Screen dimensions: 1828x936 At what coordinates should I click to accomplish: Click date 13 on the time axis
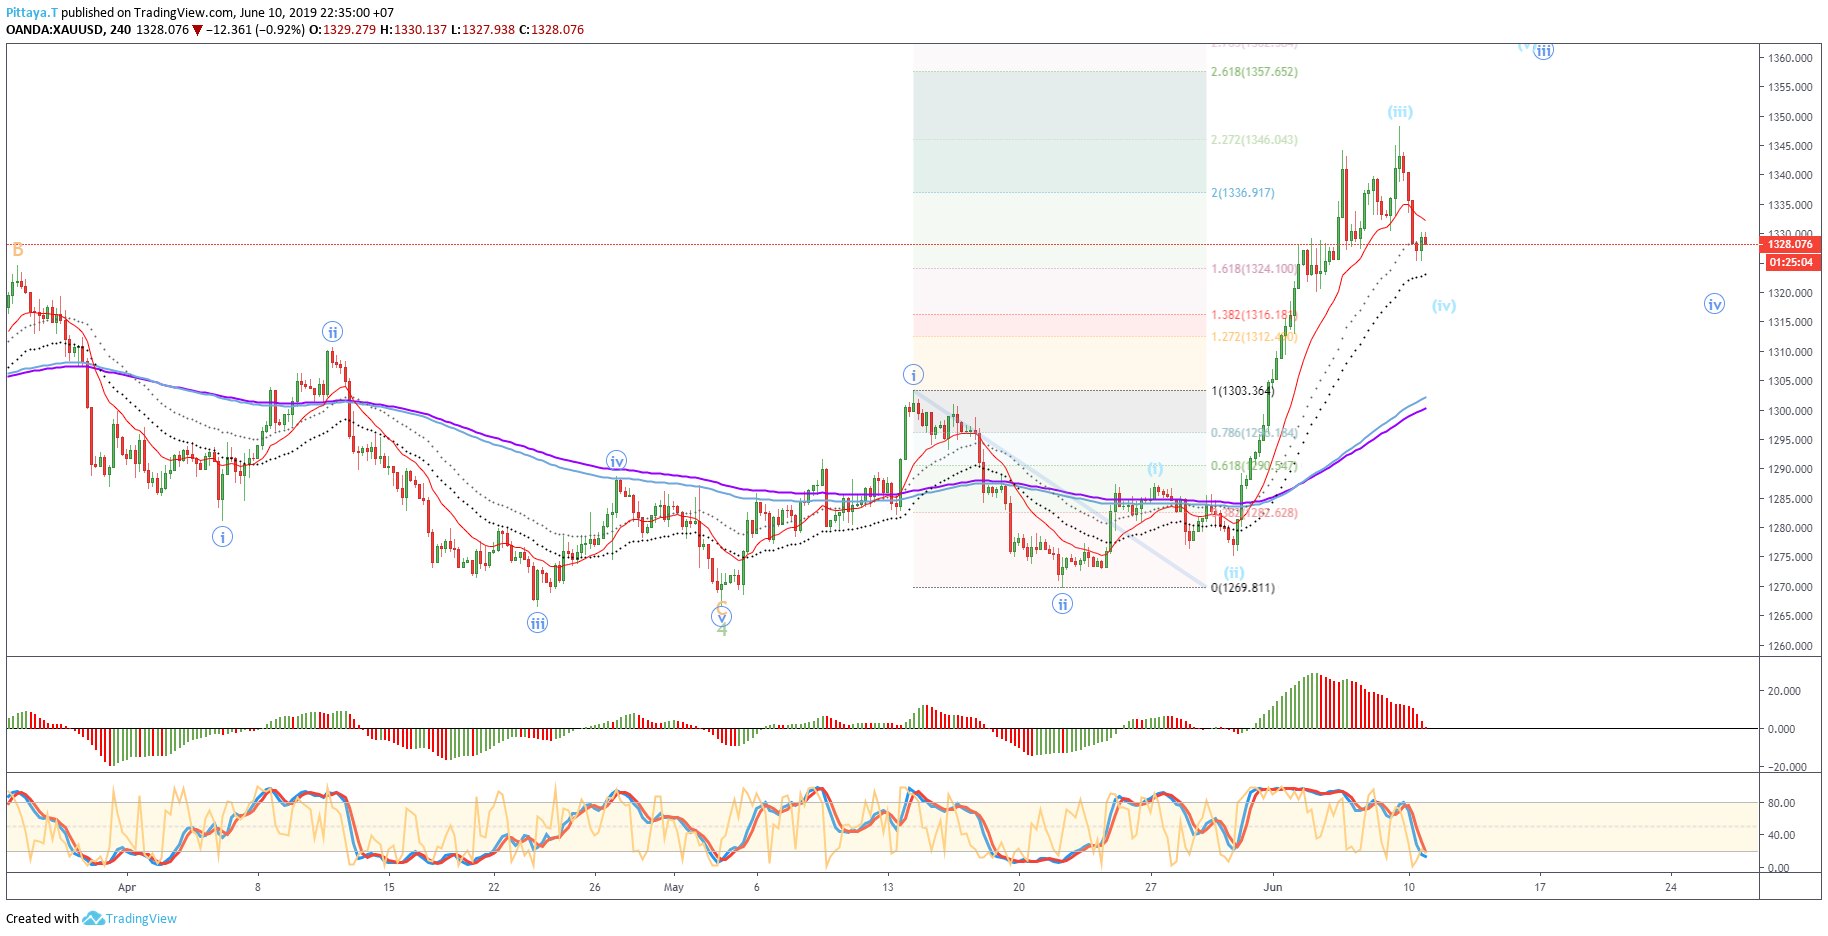888,887
